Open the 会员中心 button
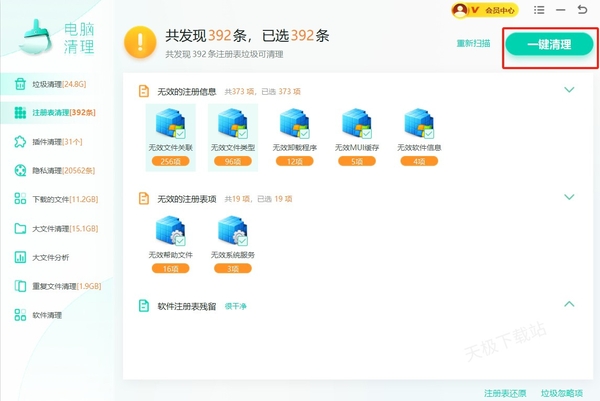The width and height of the screenshot is (600, 401). point(484,10)
